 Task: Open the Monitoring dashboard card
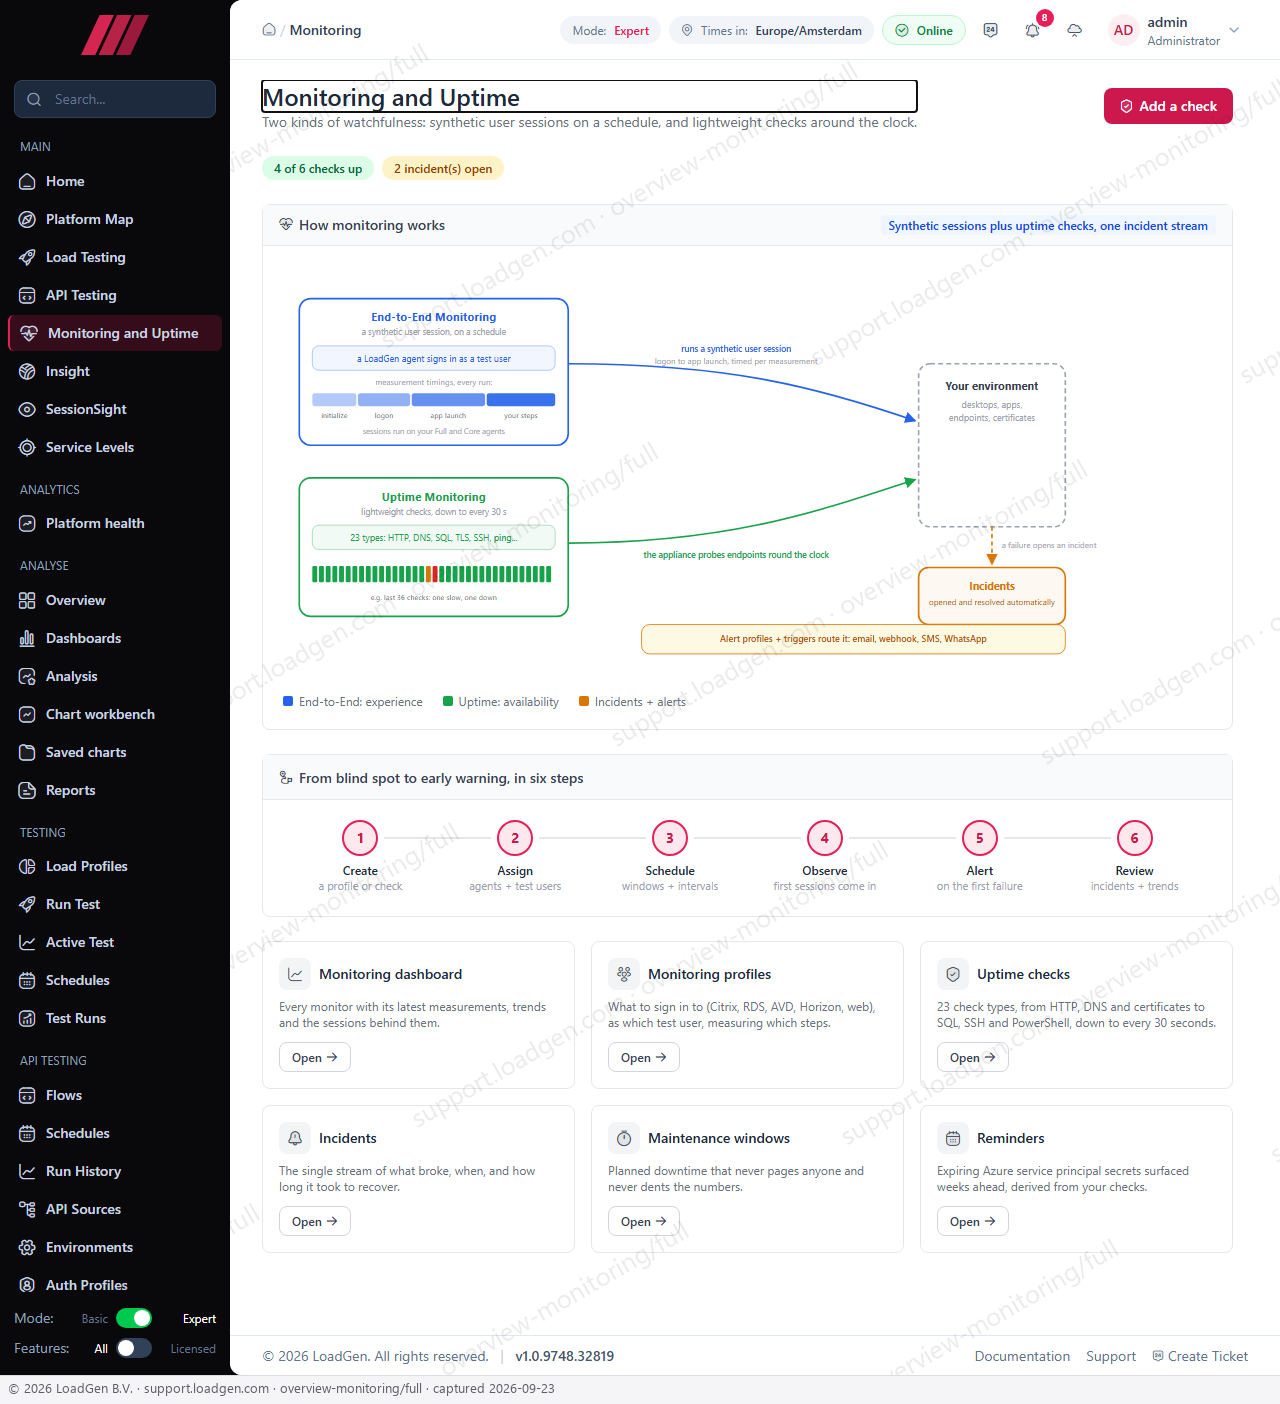point(315,1057)
